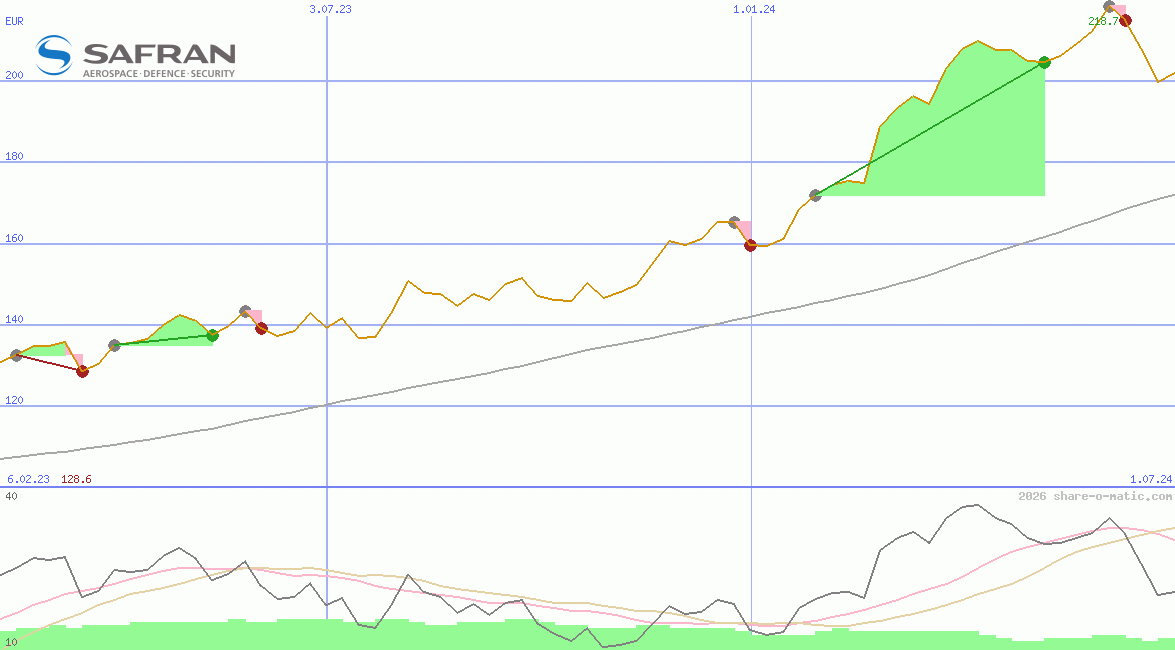The height and width of the screenshot is (650, 1175).
Task: Click the 1.07.24 end date label
Action: click(x=1150, y=479)
